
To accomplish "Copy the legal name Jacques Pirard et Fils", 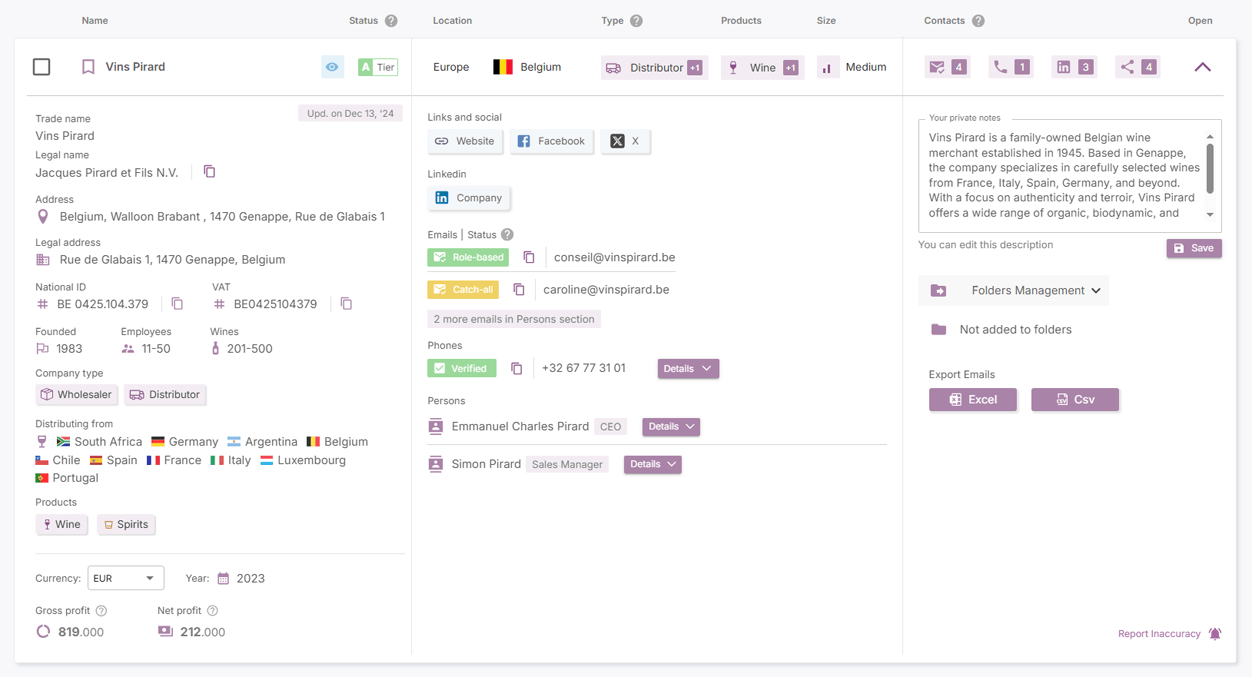I will tap(209, 172).
